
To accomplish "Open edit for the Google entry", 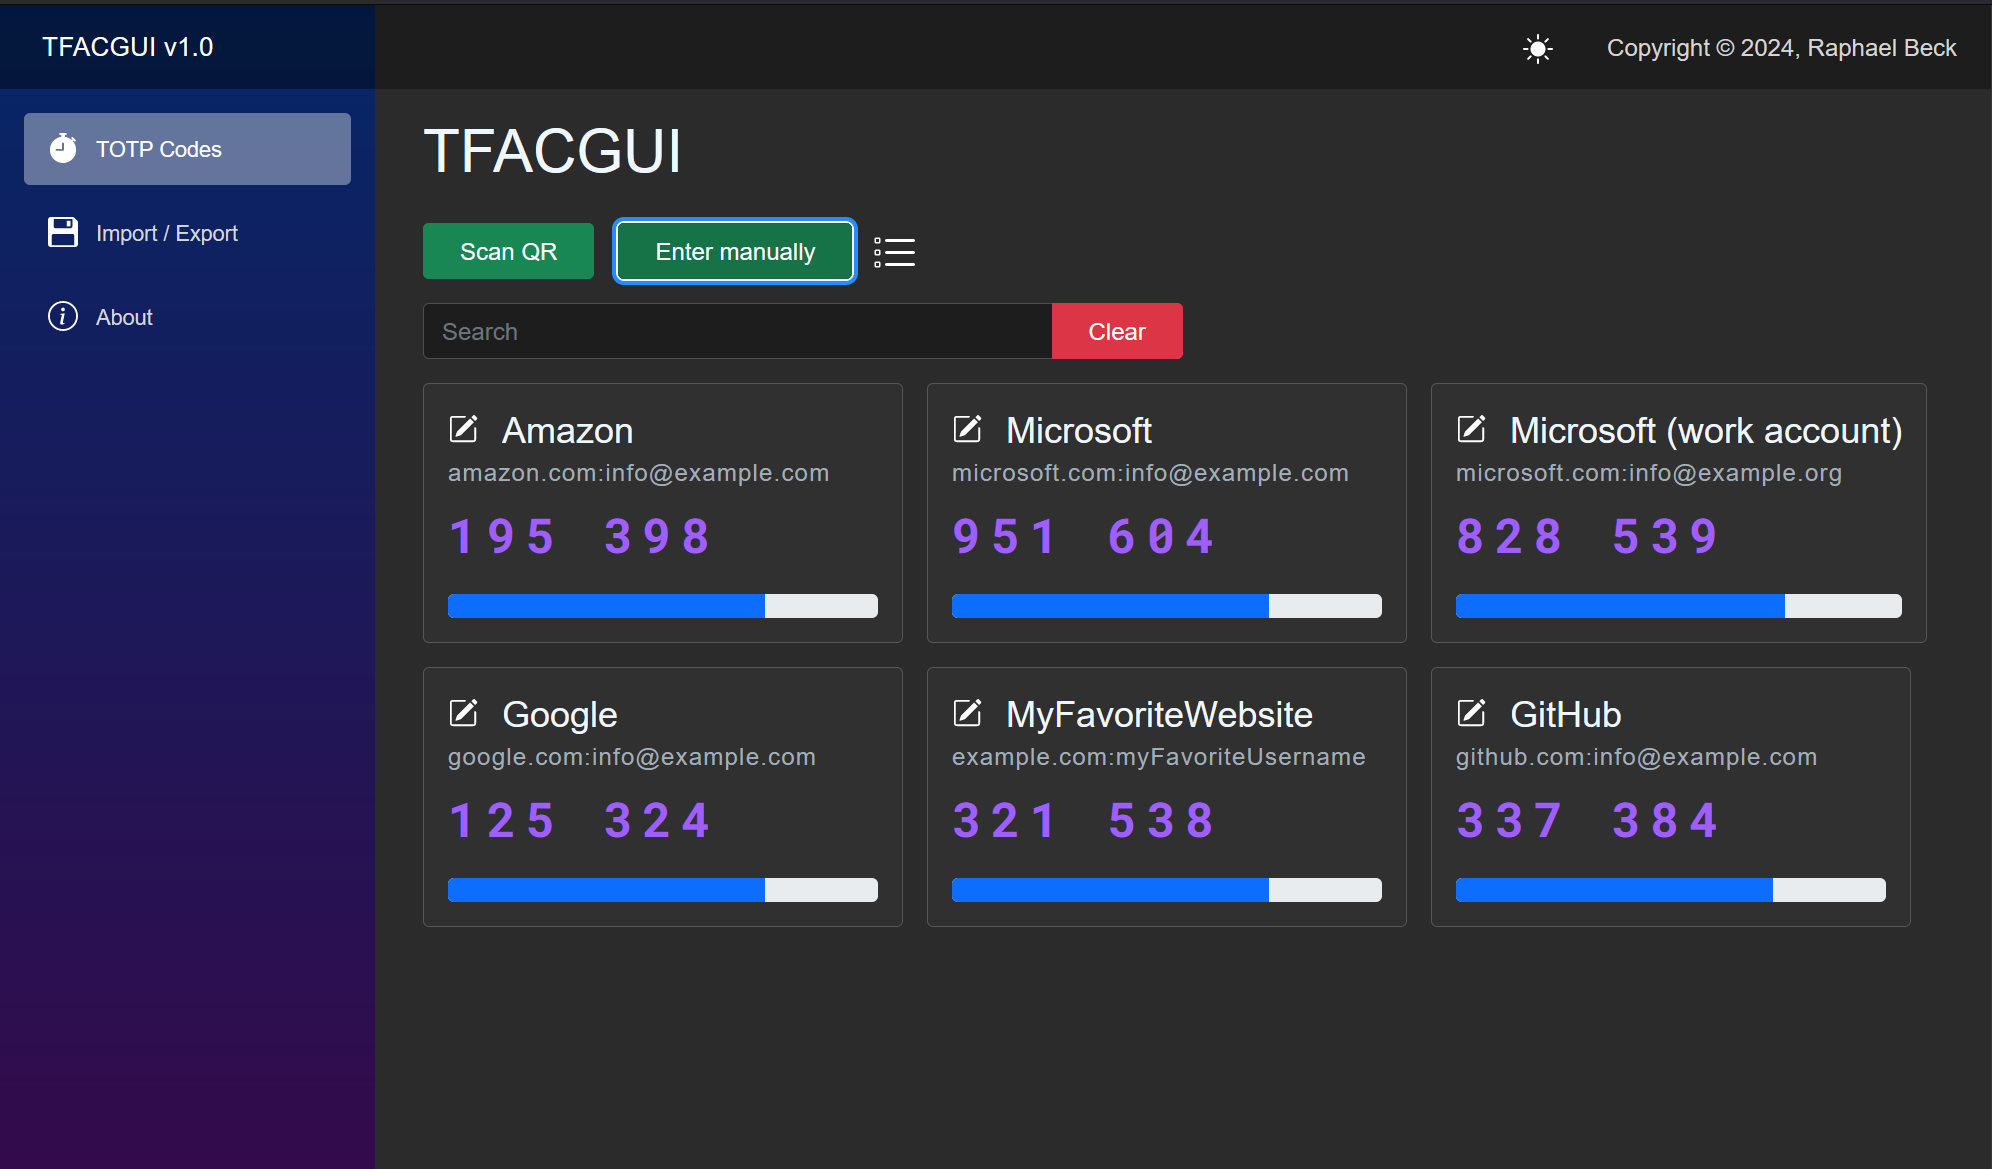I will click(463, 713).
